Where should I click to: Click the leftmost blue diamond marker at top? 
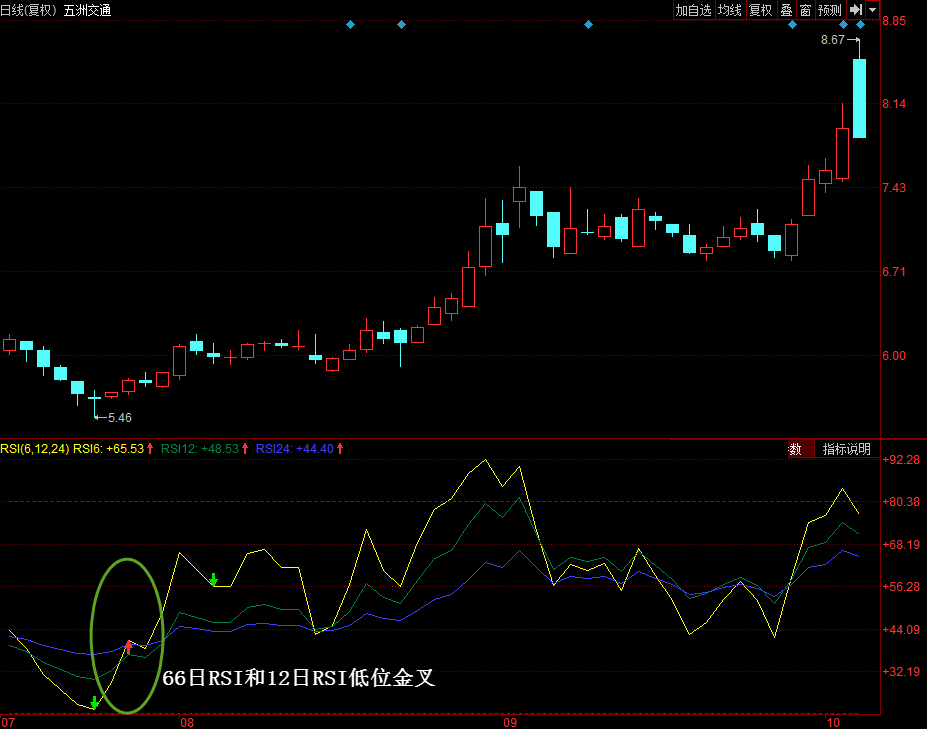click(x=350, y=24)
